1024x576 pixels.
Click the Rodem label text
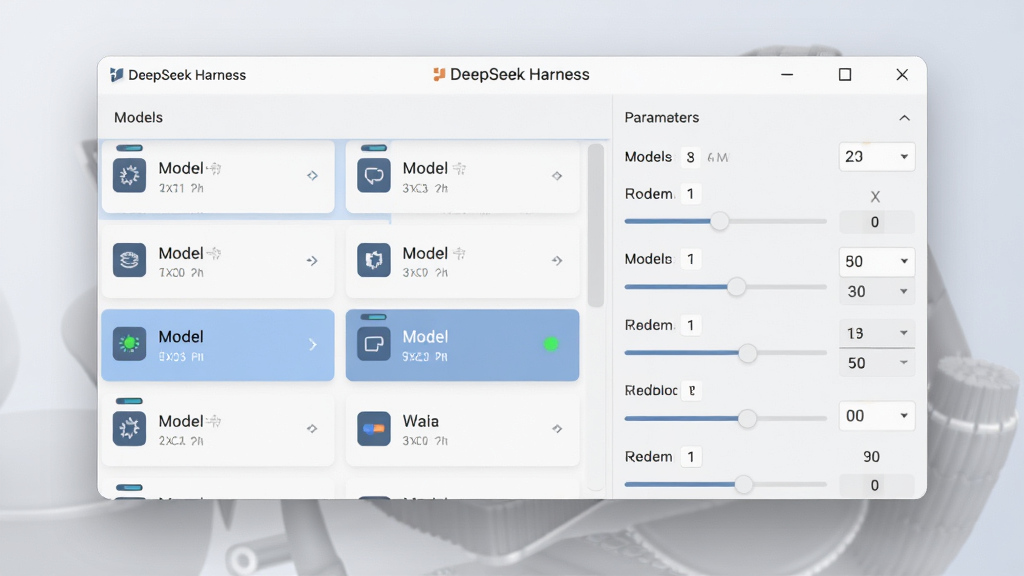point(649,194)
